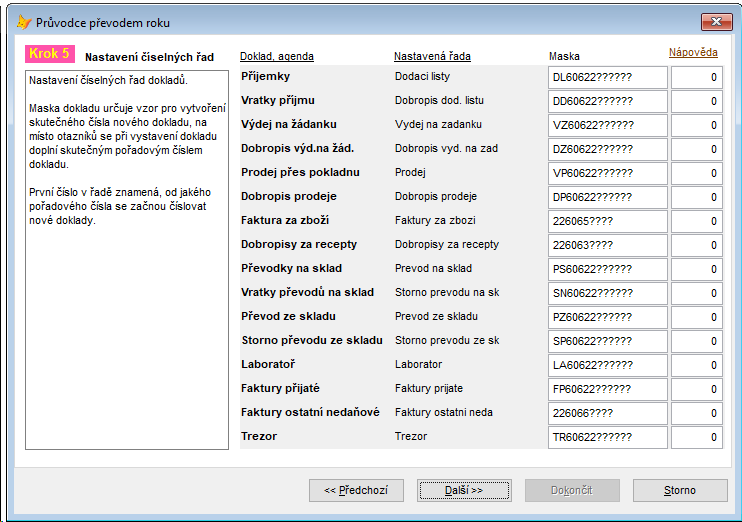Edit the Faktura za zboží mask field

coord(608,221)
